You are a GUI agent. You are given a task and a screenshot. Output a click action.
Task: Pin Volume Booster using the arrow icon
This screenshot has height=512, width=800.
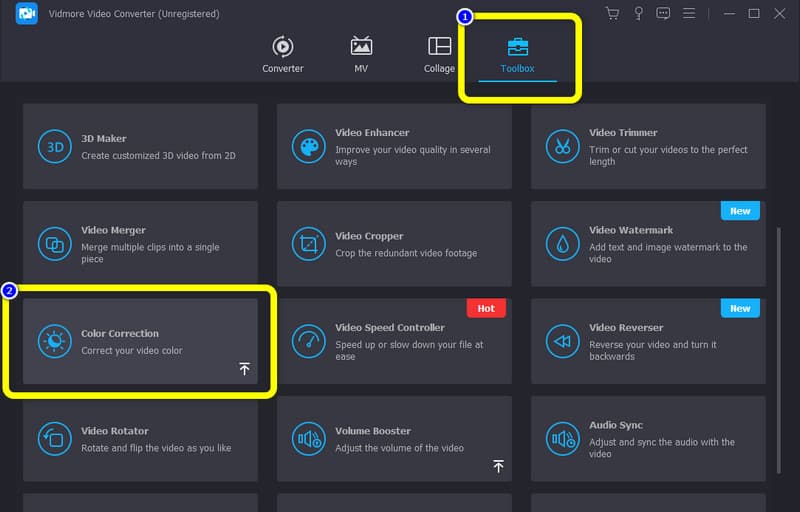pos(498,466)
